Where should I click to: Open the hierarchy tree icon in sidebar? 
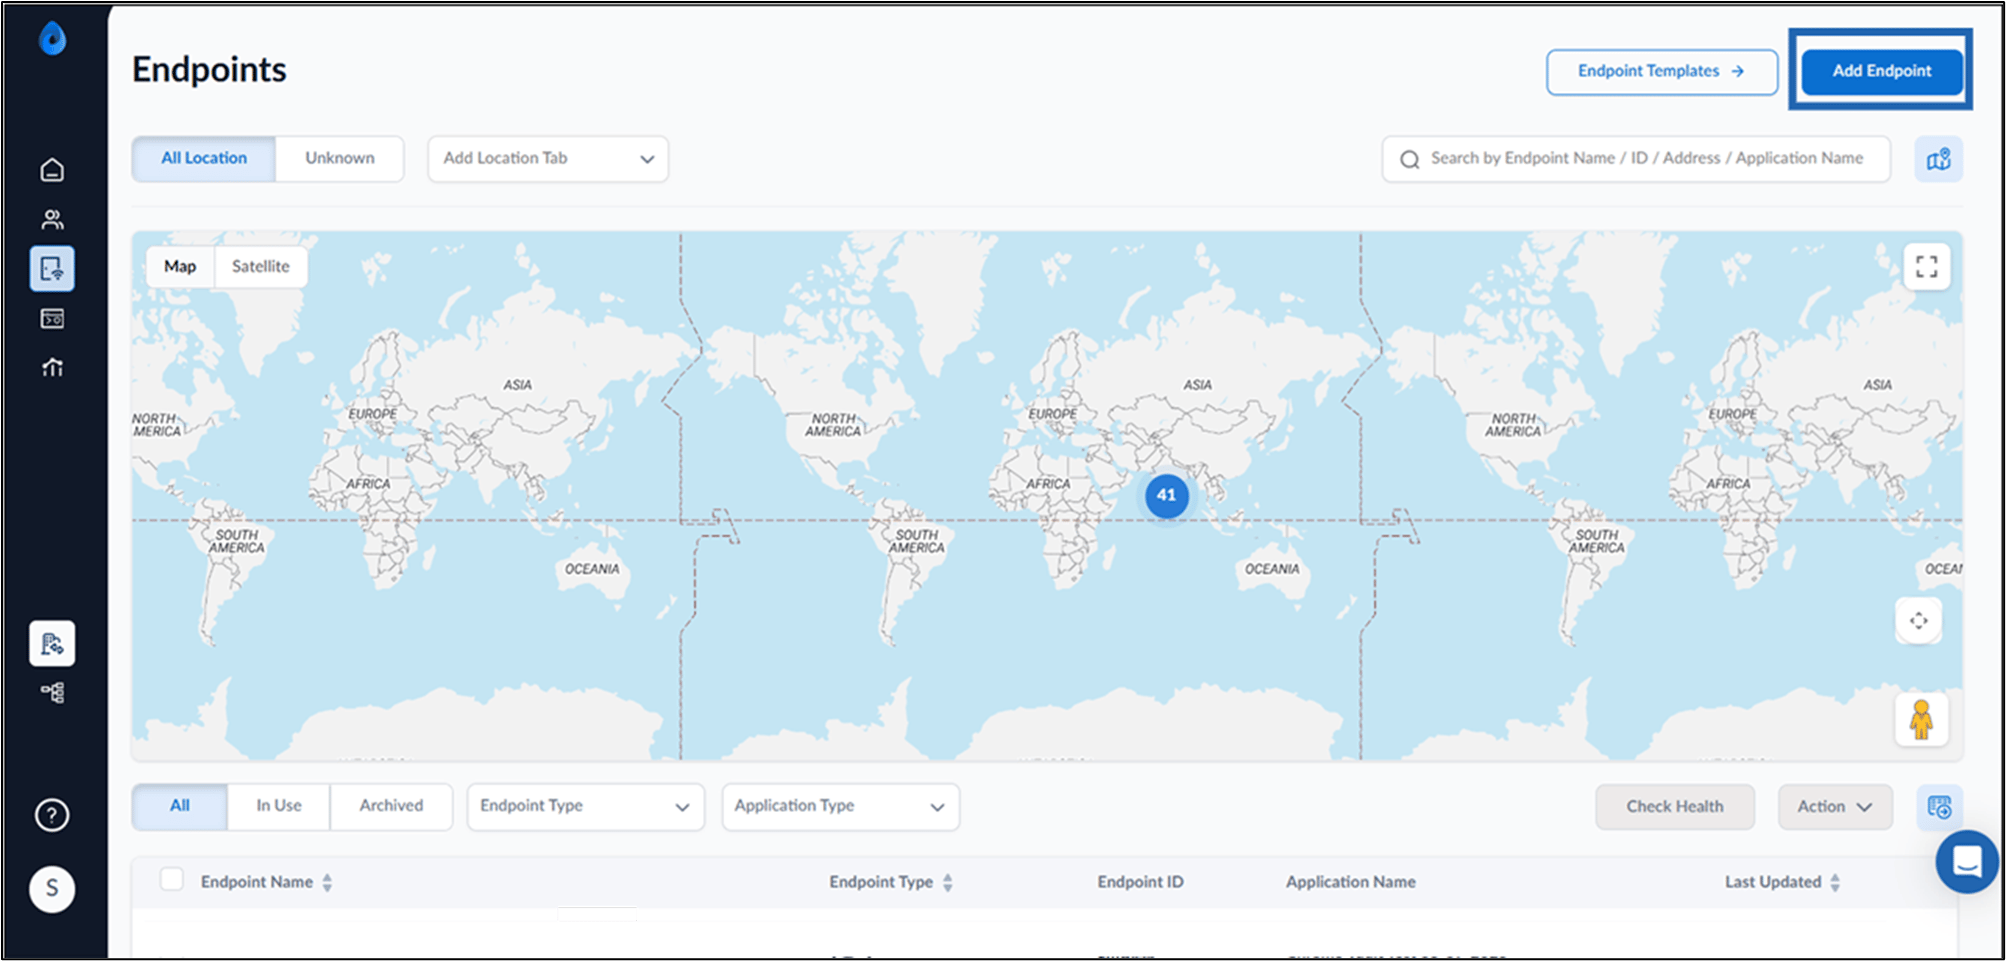(52, 692)
